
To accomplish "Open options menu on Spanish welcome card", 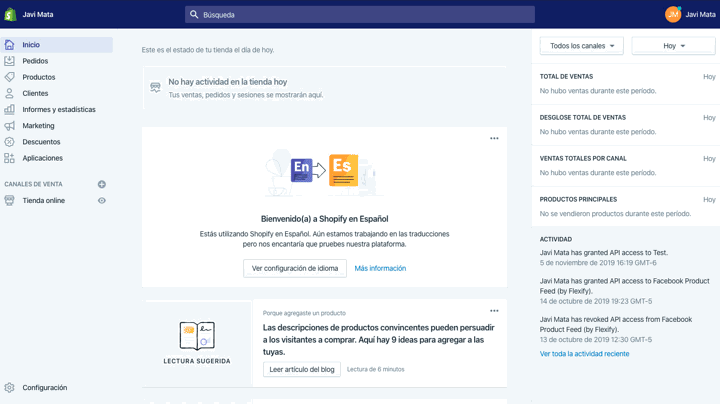I will [494, 139].
